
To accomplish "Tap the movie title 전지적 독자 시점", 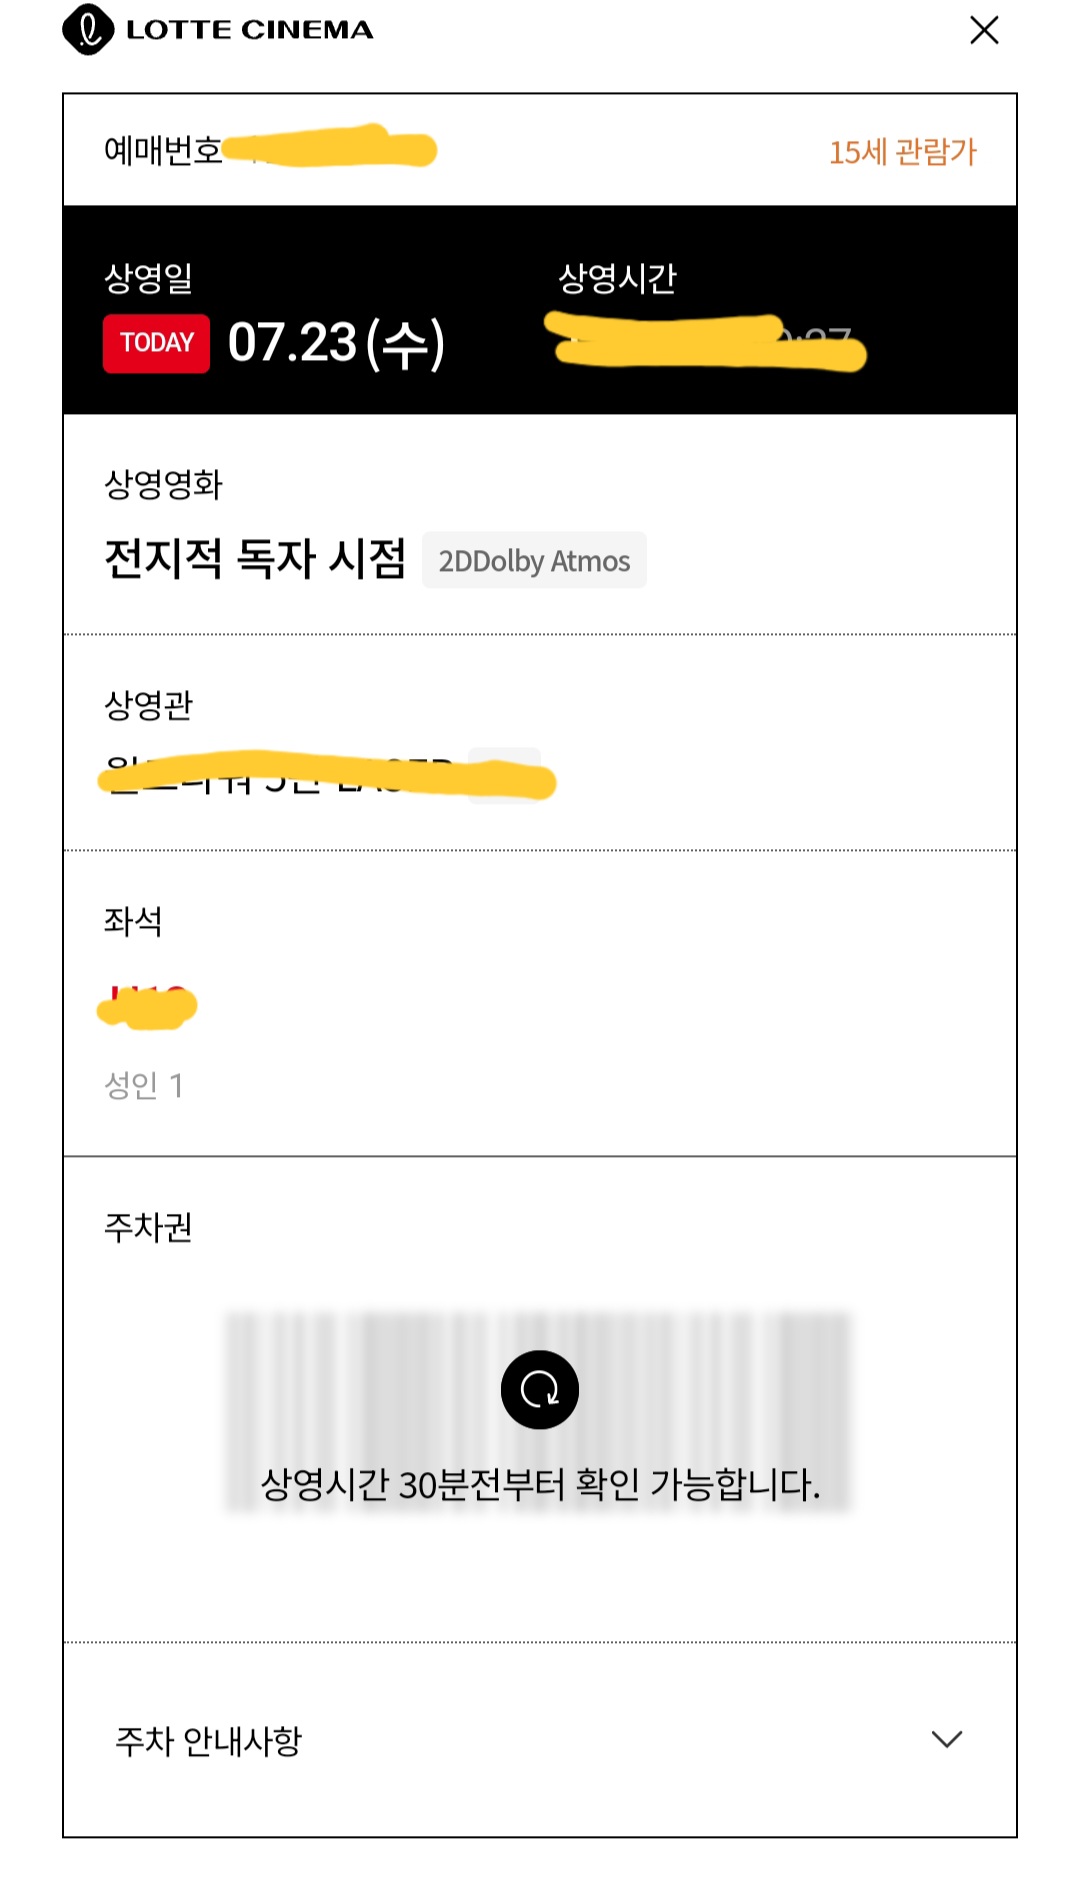I will [x=255, y=558].
